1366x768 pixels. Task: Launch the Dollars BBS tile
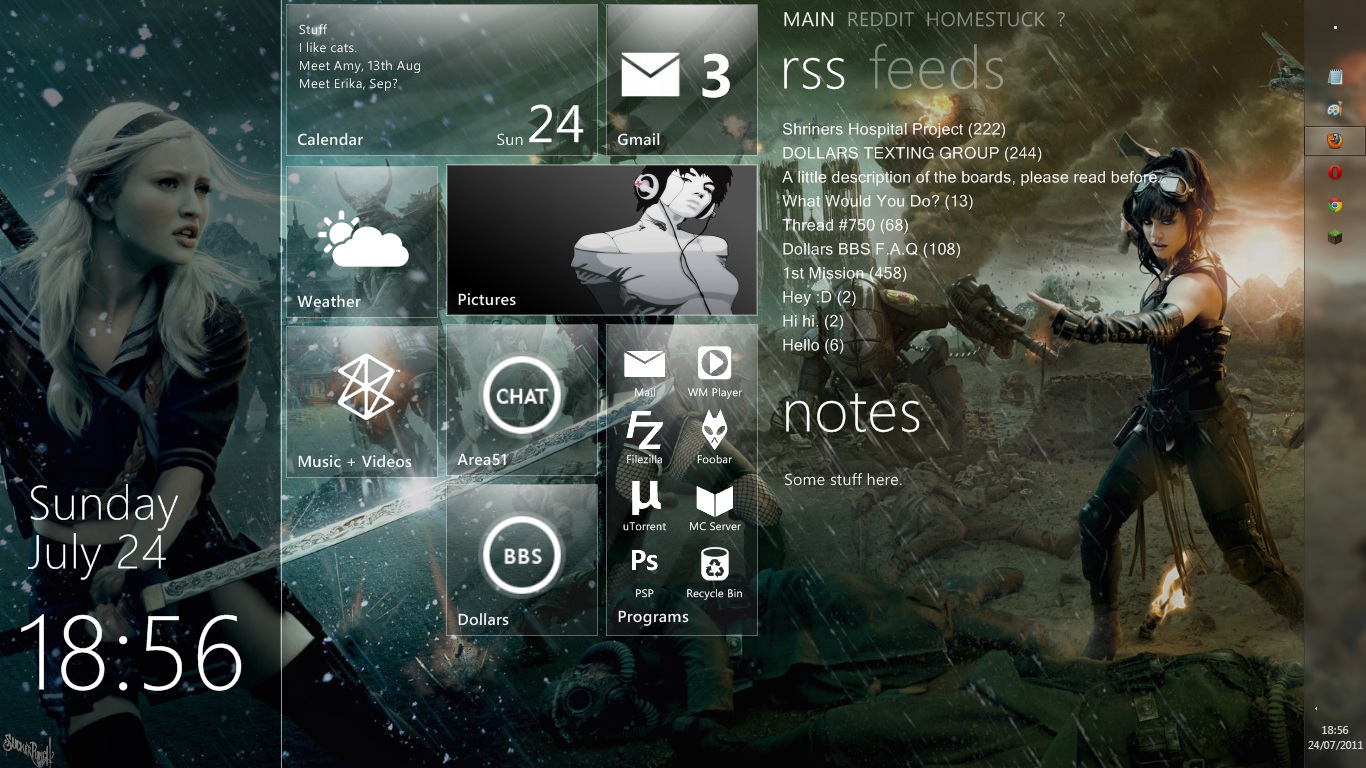(x=522, y=560)
